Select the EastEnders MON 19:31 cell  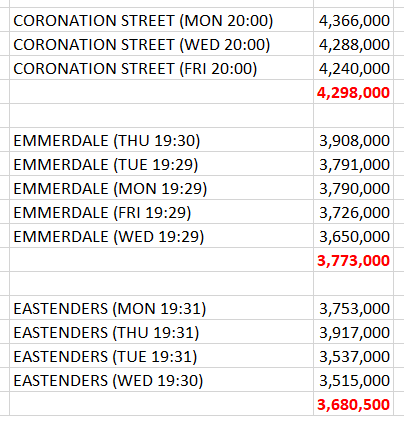[161, 308]
